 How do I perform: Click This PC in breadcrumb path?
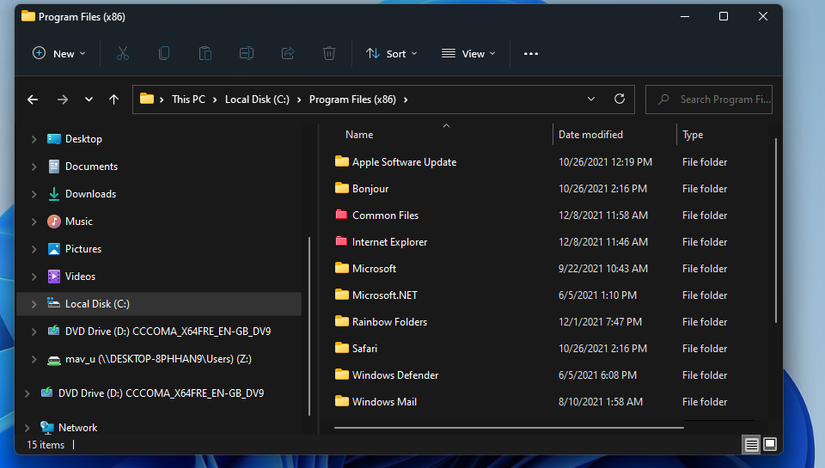click(x=188, y=99)
